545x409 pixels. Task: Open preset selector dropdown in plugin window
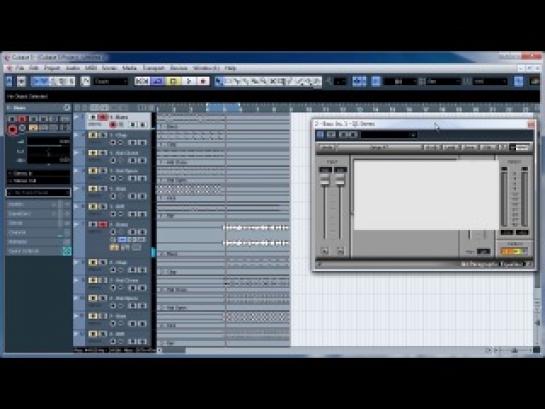[x=389, y=134]
